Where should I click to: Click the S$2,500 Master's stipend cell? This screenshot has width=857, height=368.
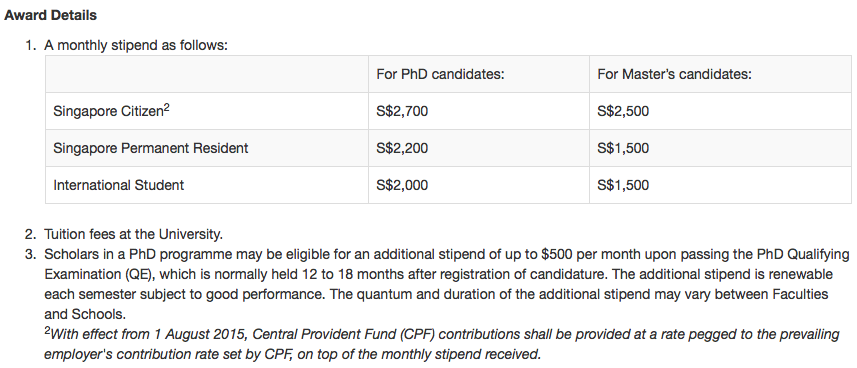point(720,111)
